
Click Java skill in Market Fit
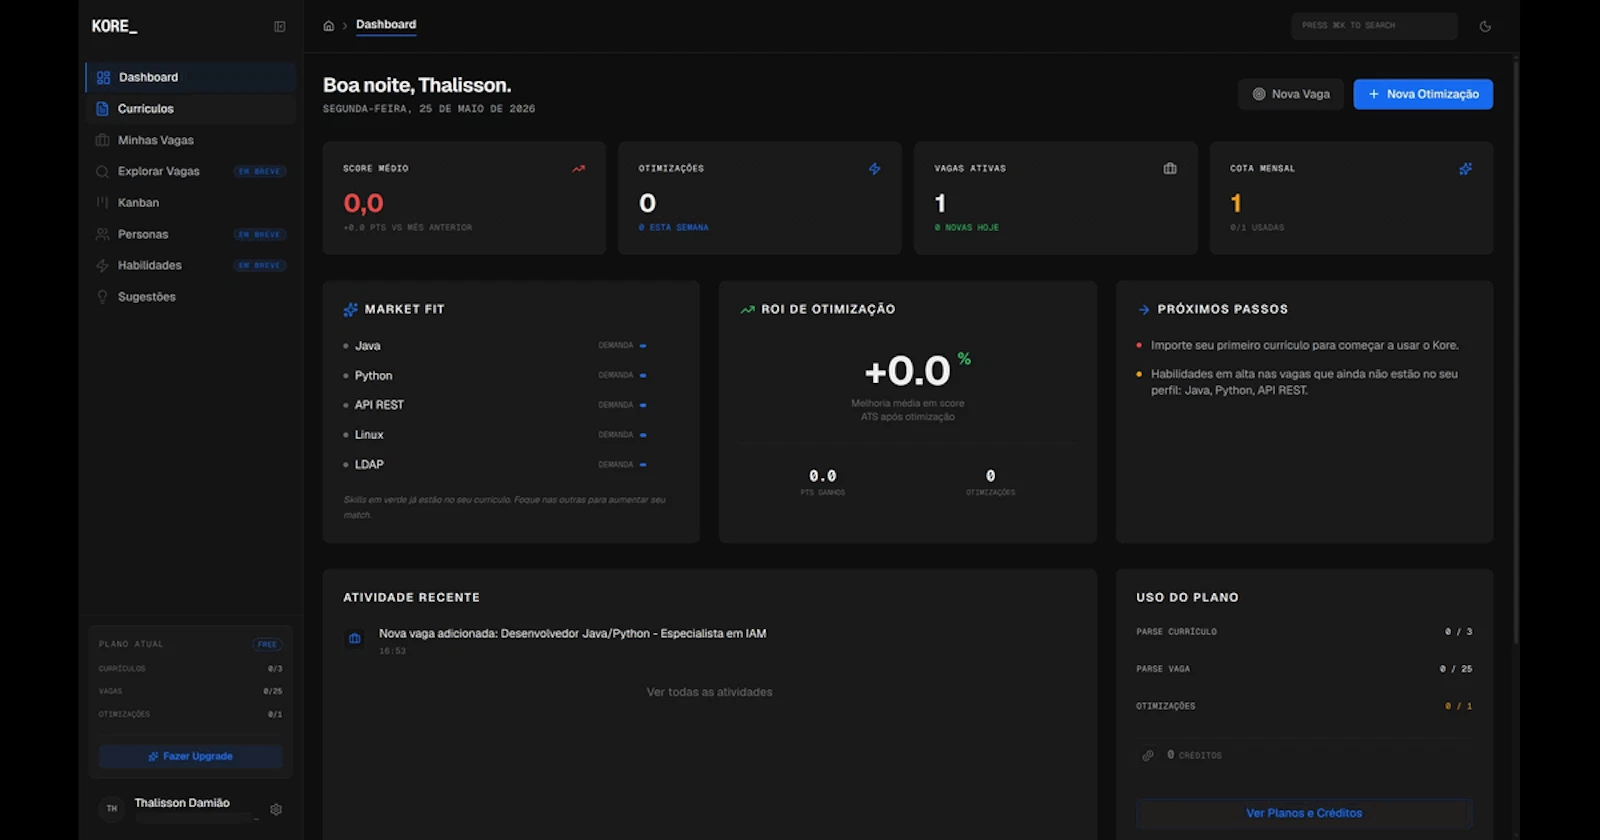(368, 346)
